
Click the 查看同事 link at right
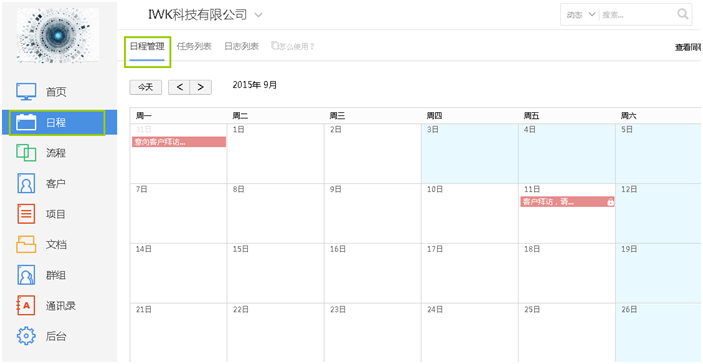[689, 47]
